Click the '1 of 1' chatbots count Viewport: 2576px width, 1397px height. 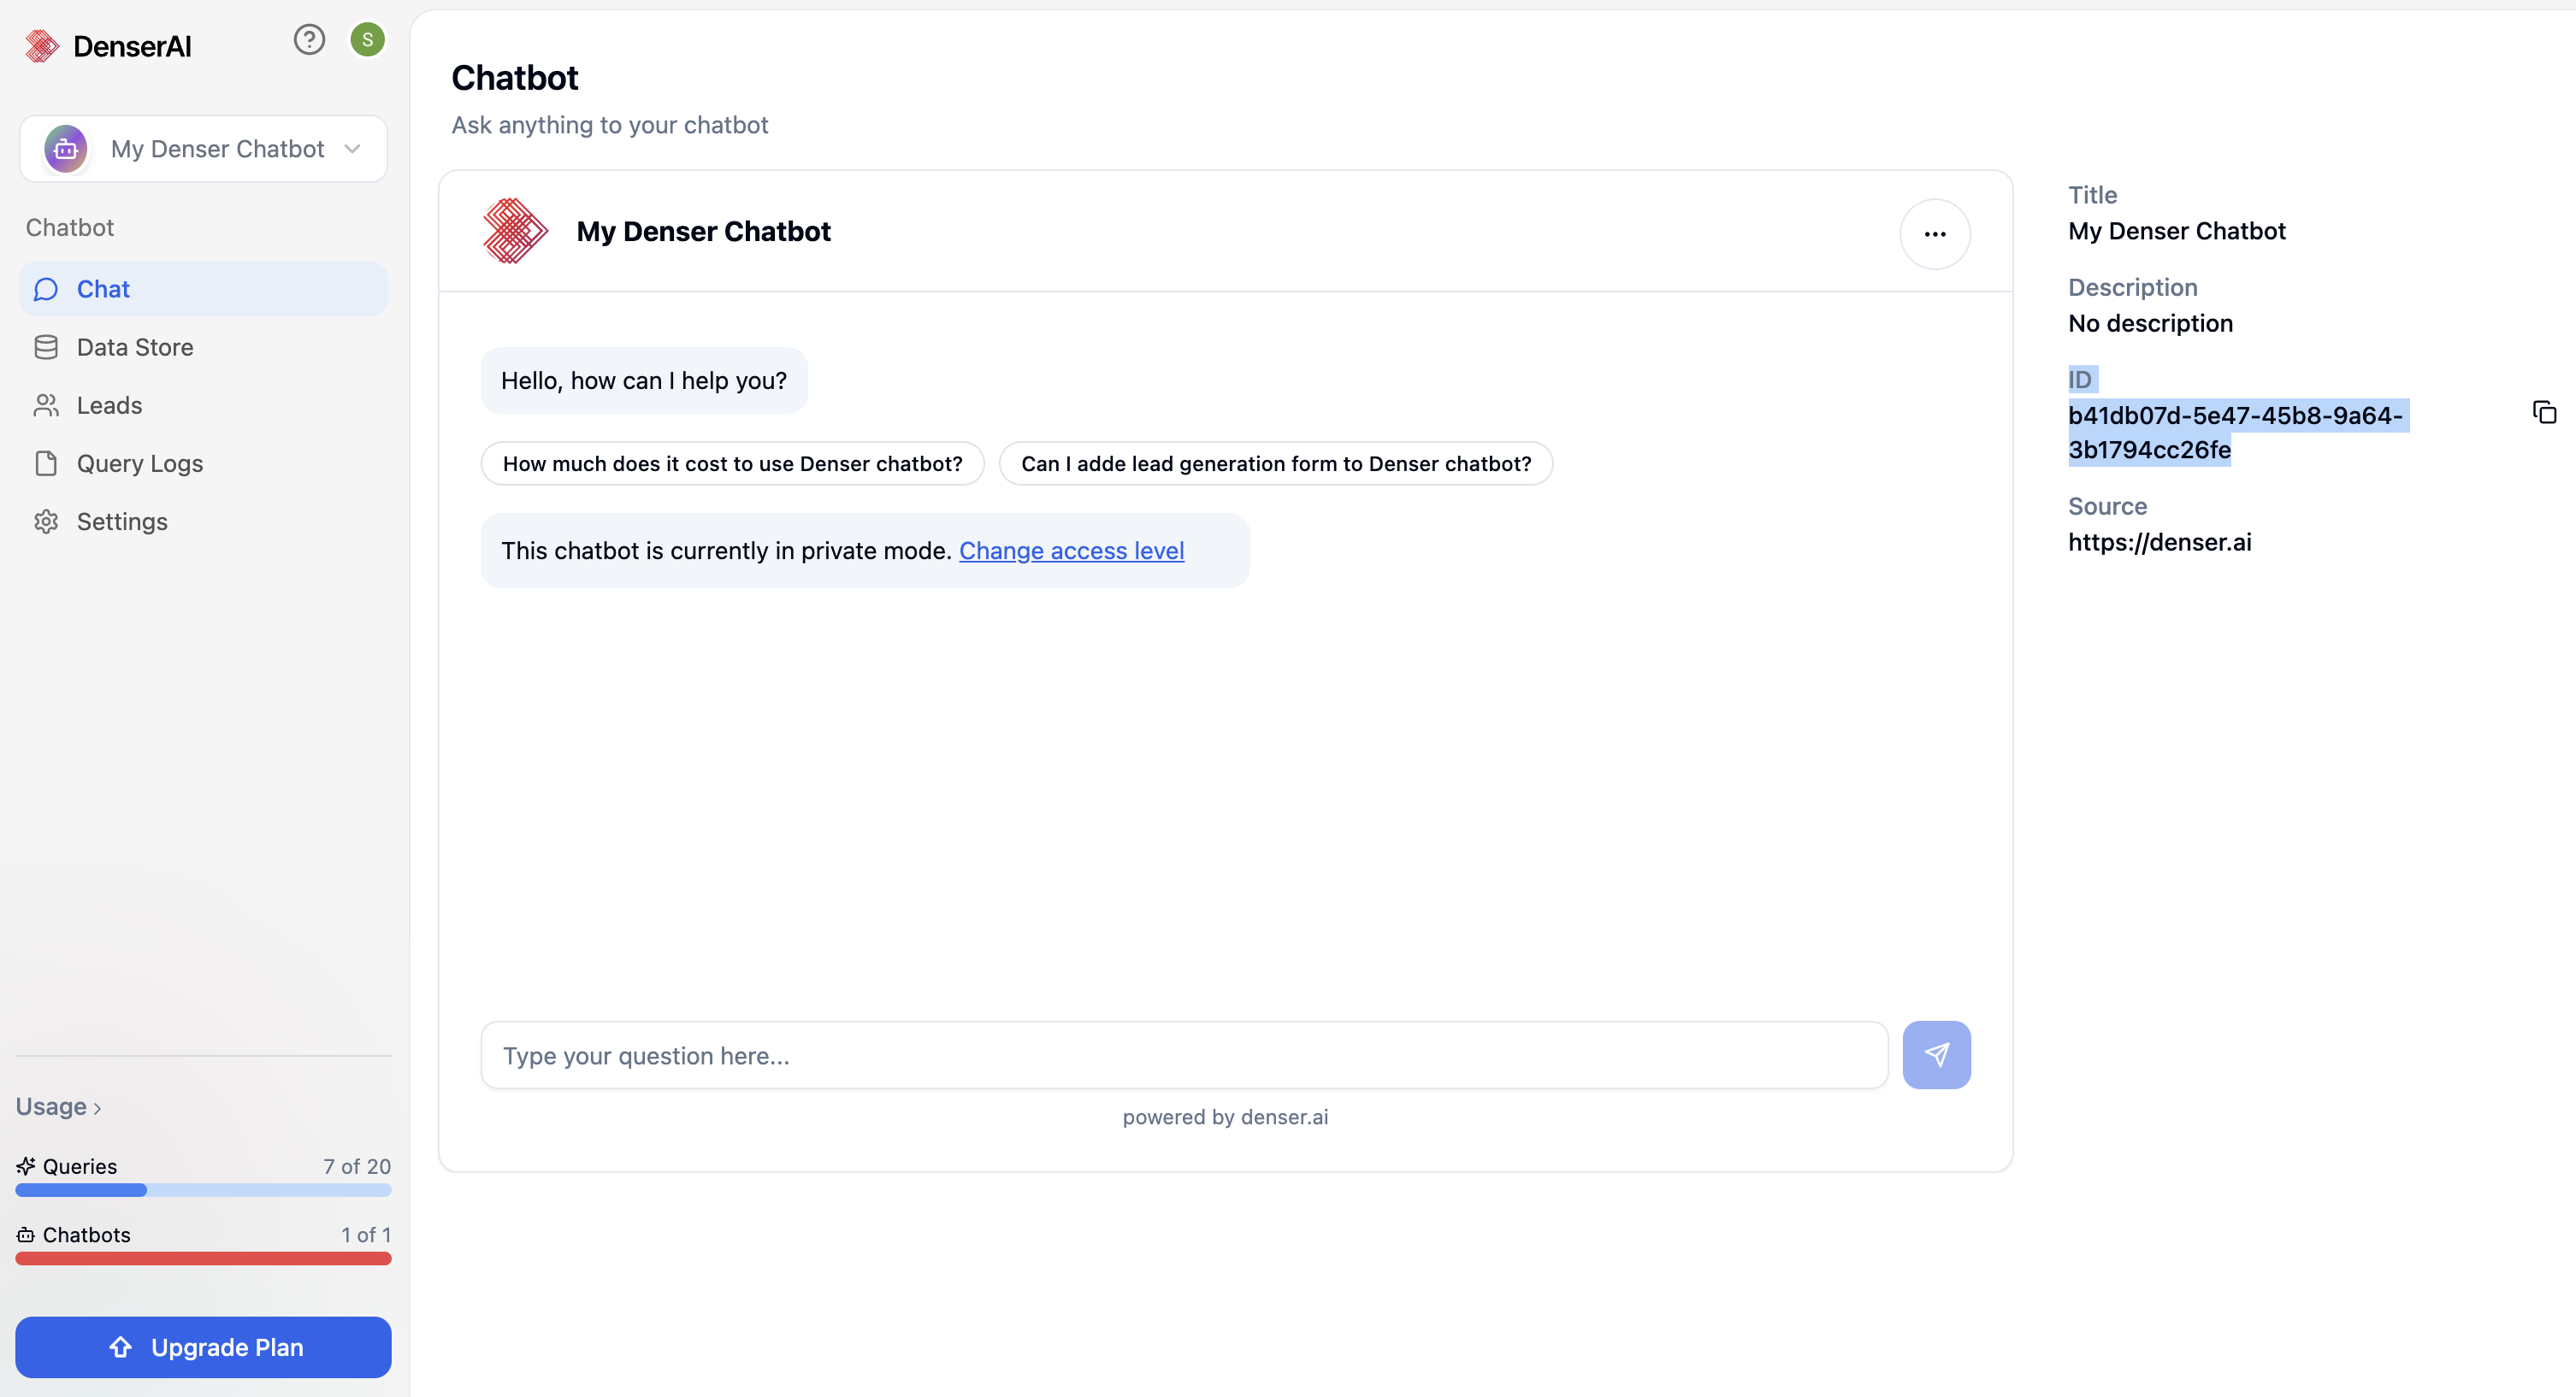point(366,1235)
